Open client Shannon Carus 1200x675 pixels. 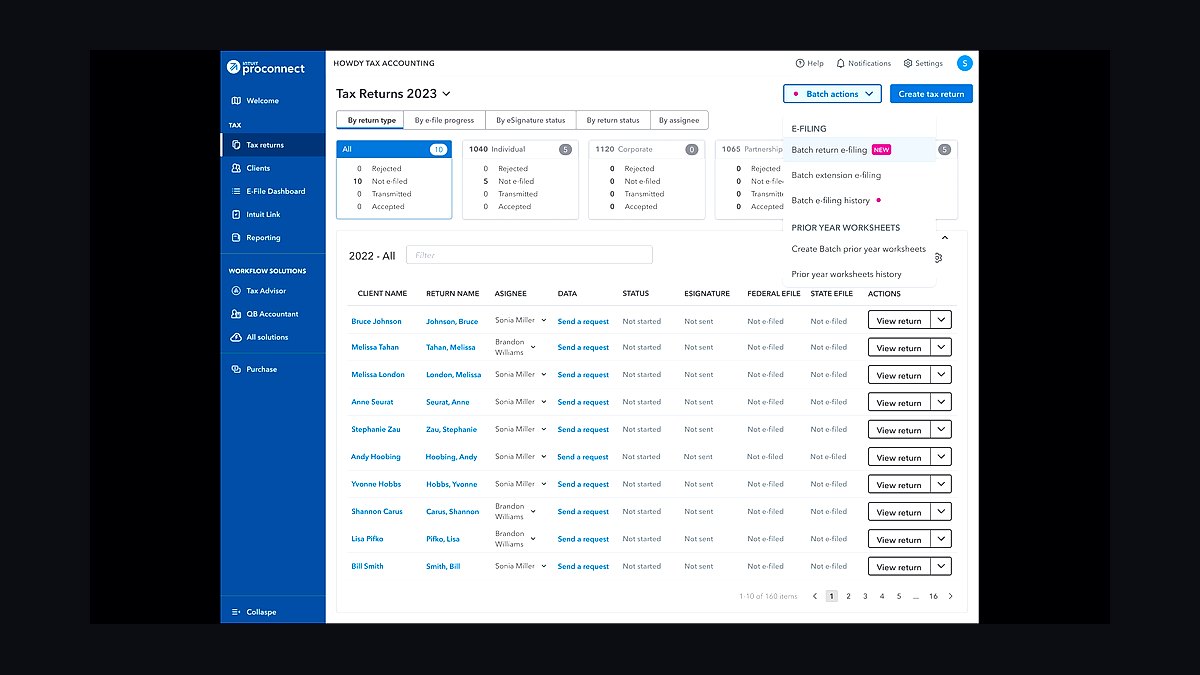[377, 511]
